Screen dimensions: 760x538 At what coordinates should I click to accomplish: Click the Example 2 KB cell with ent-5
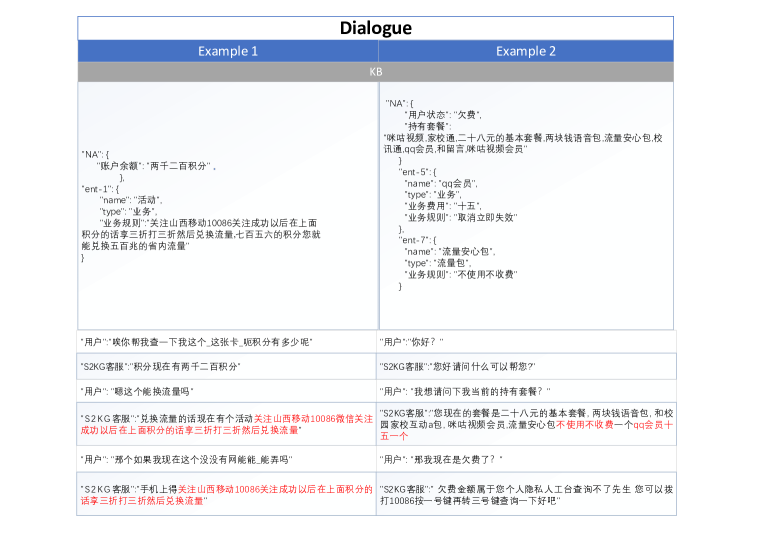tap(526, 206)
